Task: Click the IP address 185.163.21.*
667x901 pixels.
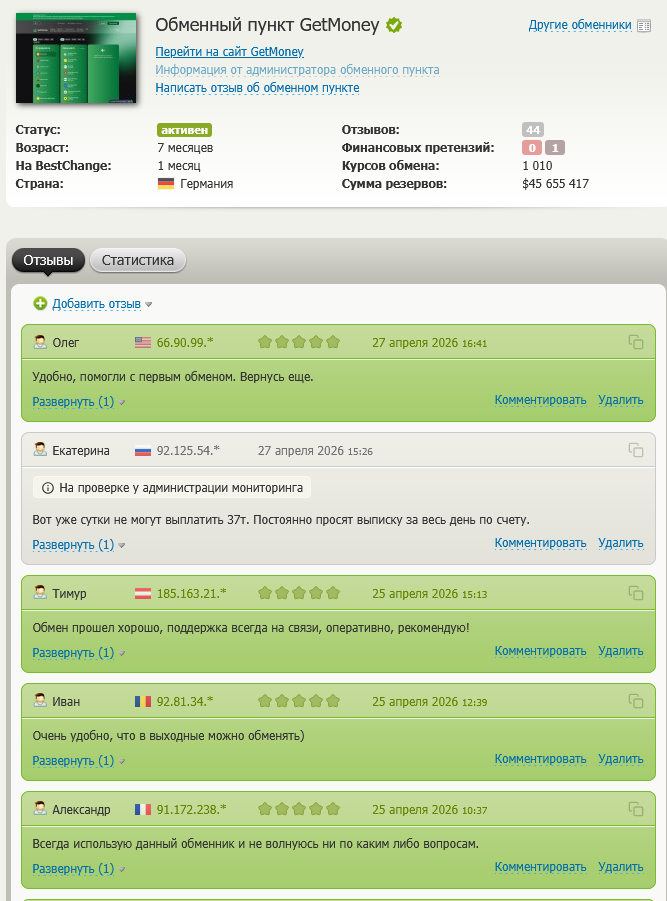Action: [191, 594]
